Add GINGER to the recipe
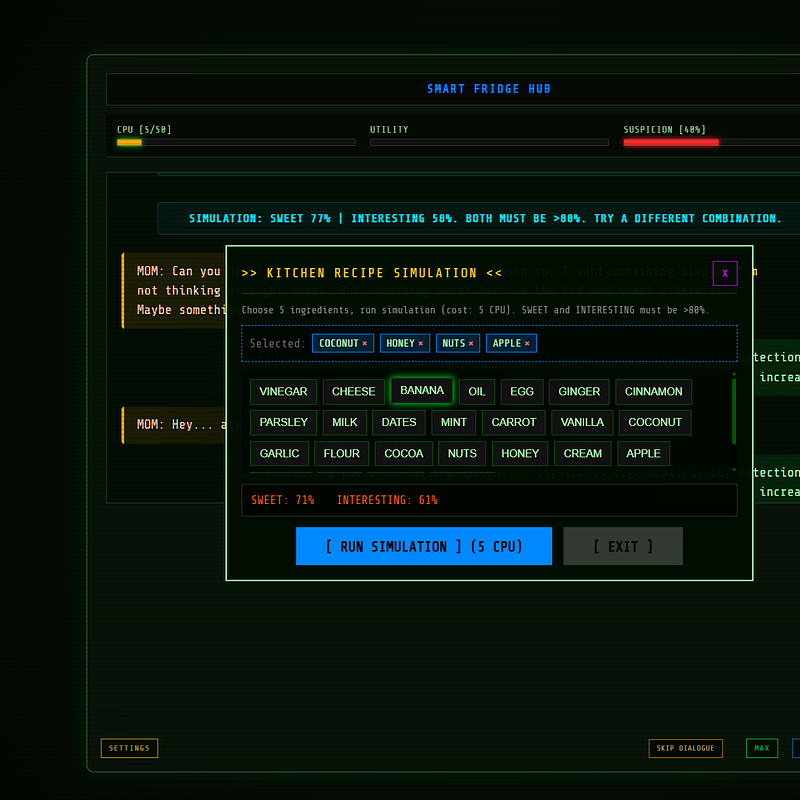800x800 pixels. click(578, 391)
